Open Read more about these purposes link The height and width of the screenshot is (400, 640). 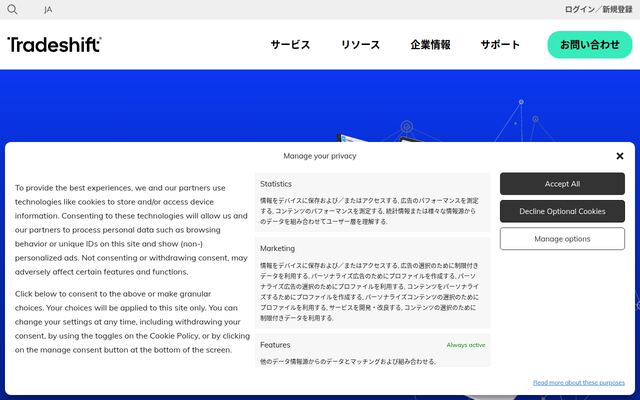click(x=578, y=382)
